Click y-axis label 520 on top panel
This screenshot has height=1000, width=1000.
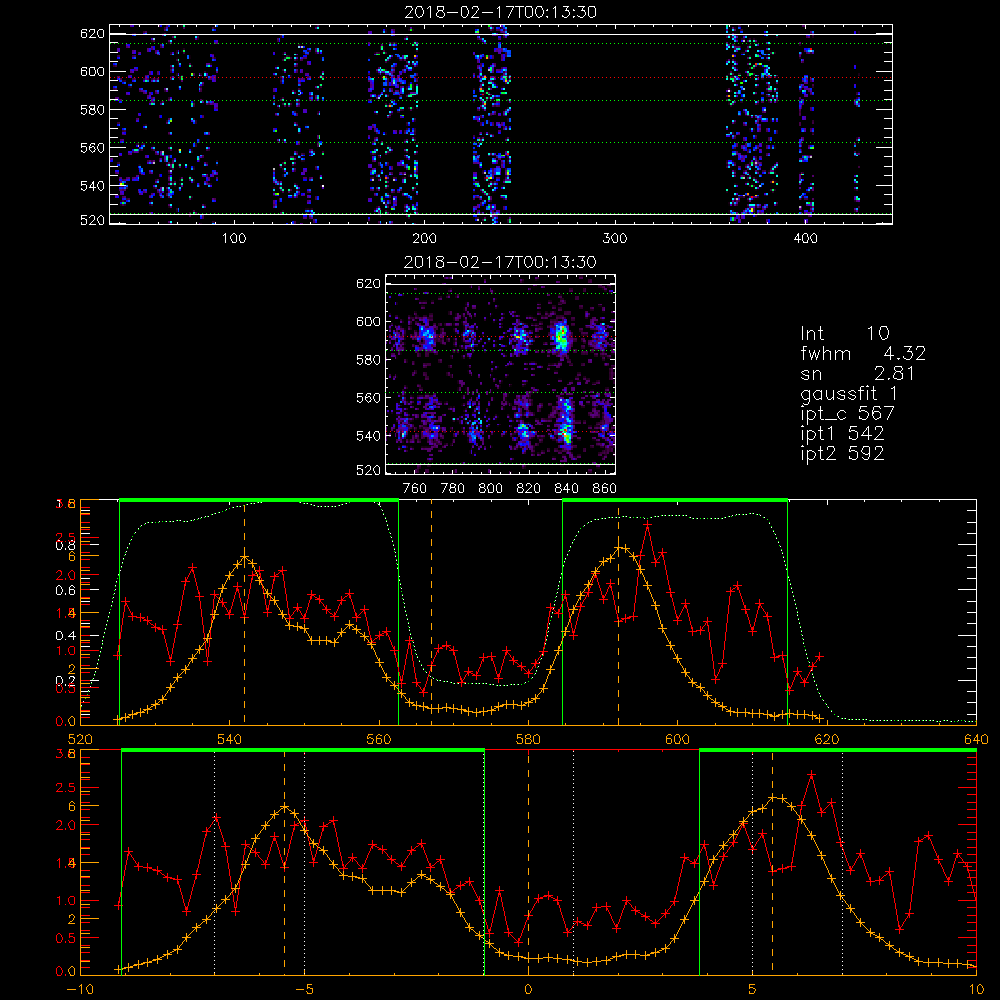click(x=92, y=220)
